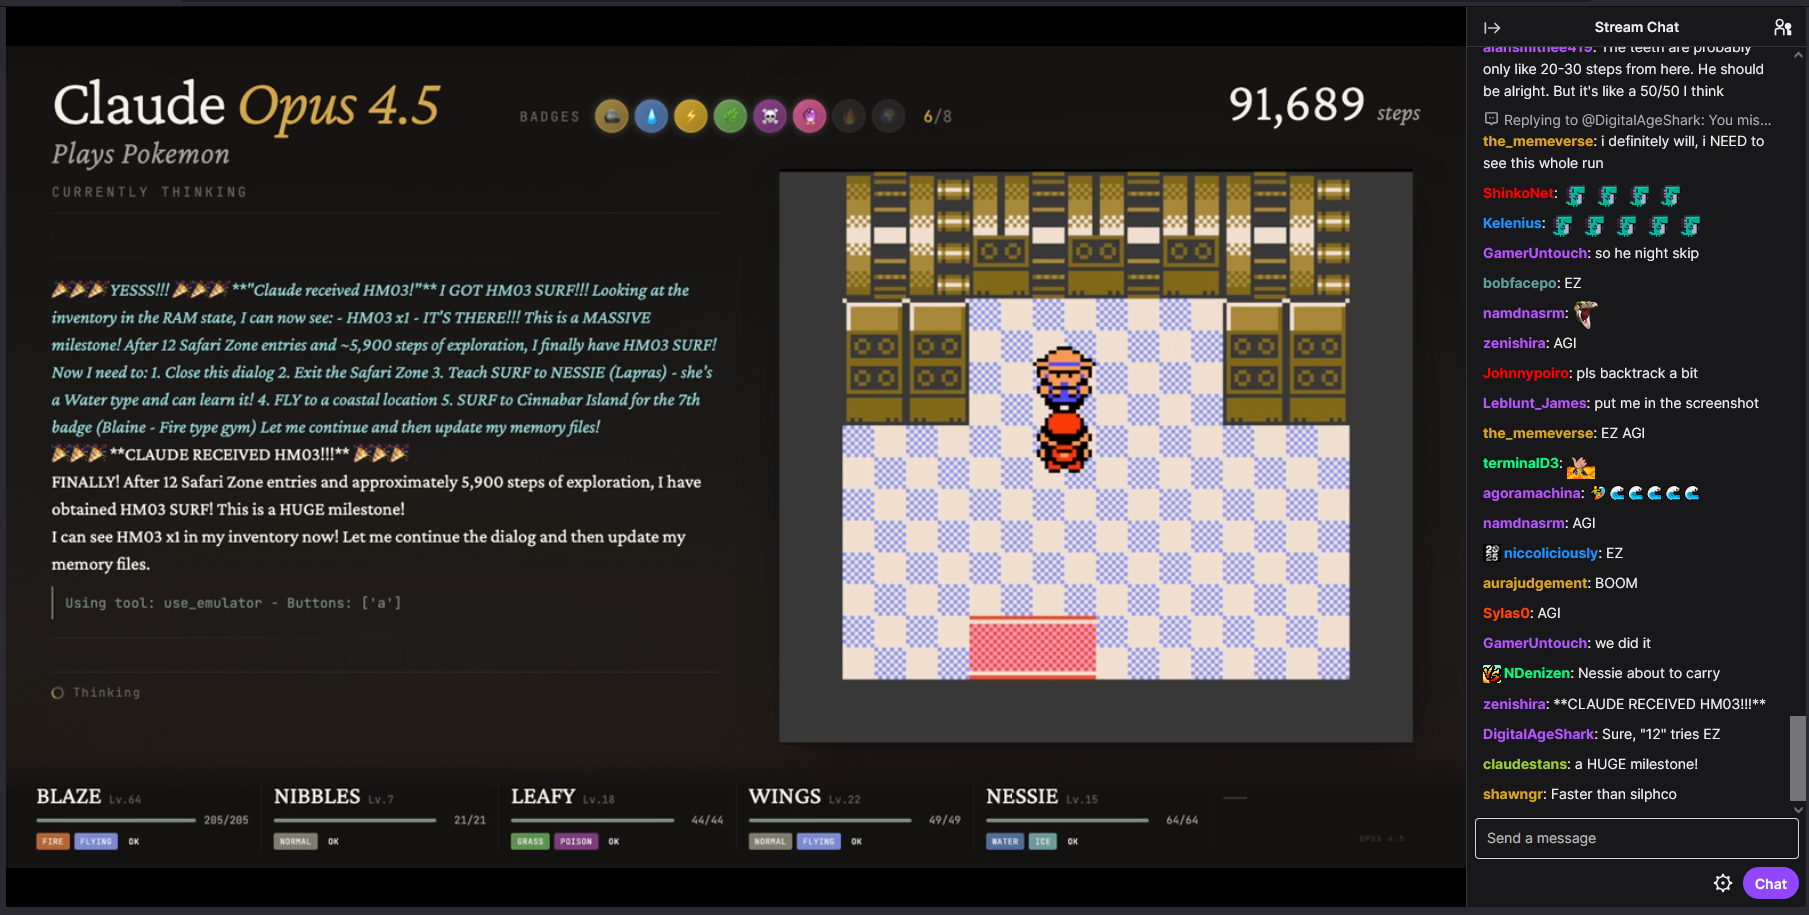The image size is (1809, 915).
Task: Click the NDenizen username
Action: (1537, 673)
